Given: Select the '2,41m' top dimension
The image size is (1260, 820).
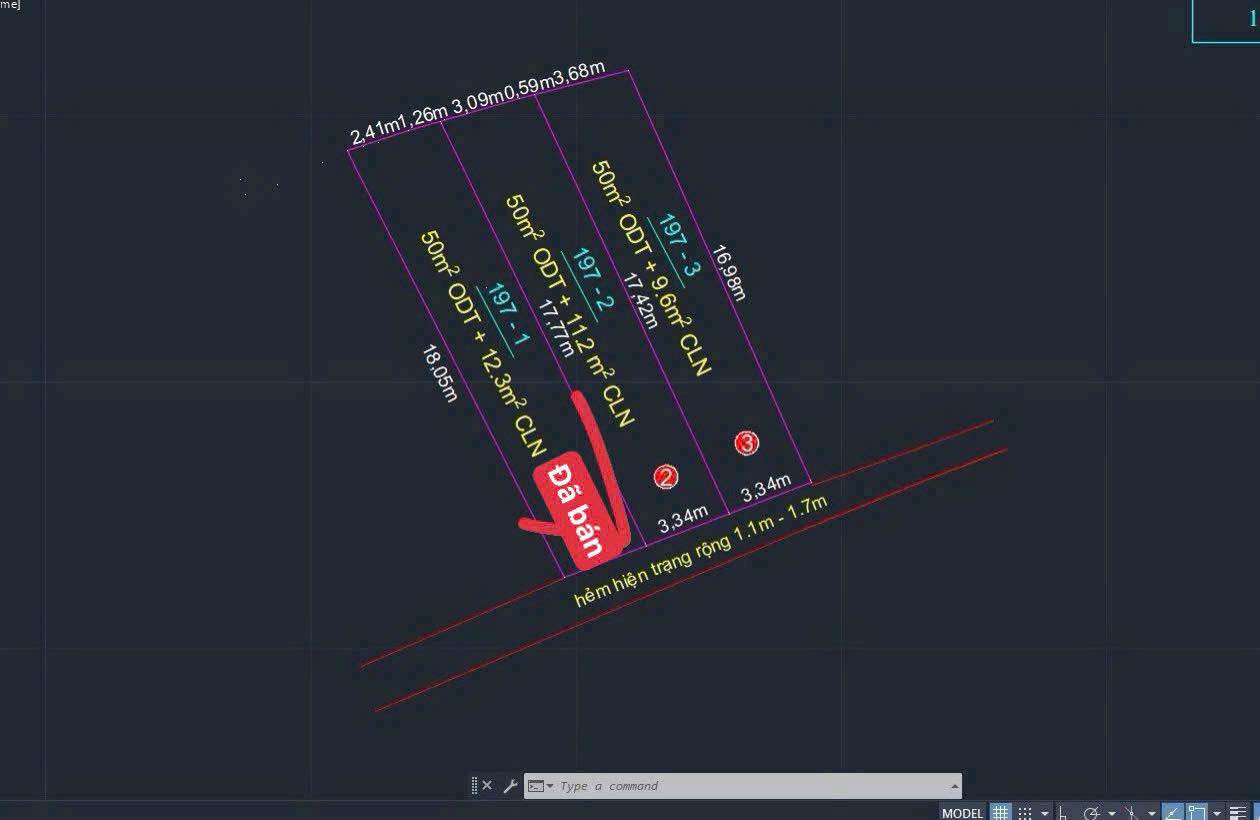Looking at the screenshot, I should (x=373, y=132).
